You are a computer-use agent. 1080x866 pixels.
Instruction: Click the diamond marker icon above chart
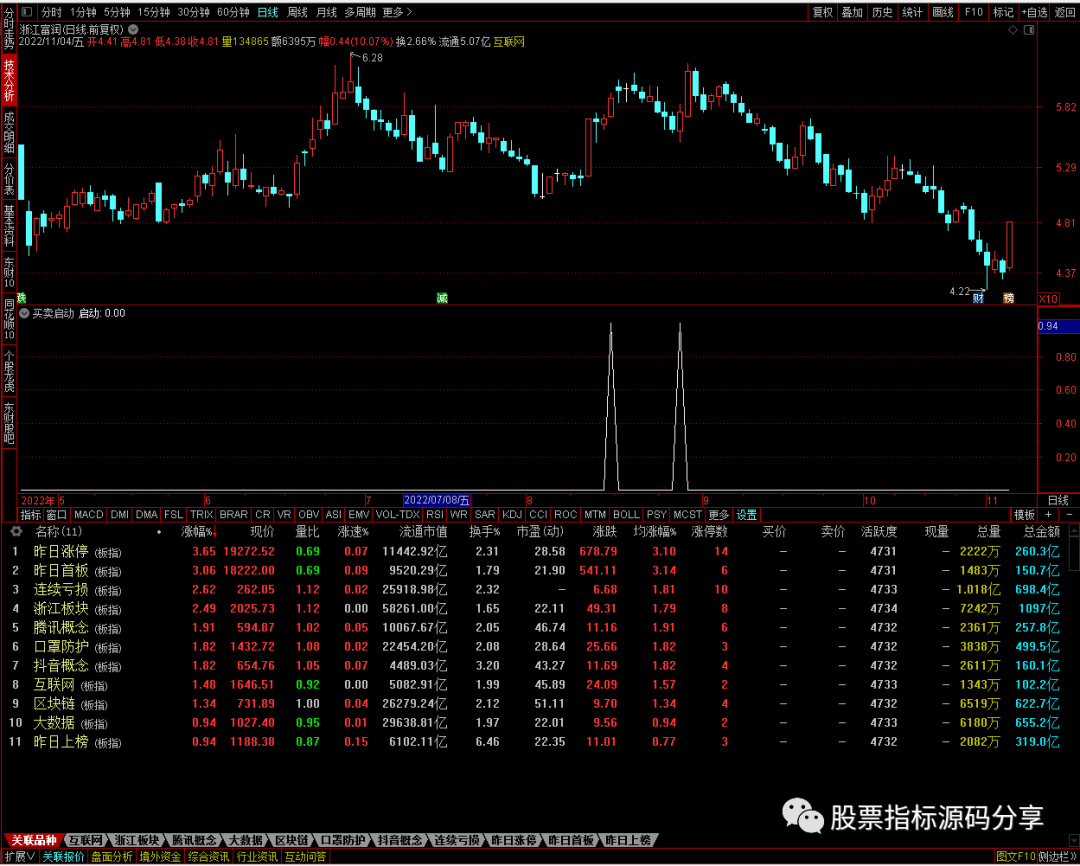point(1012,30)
